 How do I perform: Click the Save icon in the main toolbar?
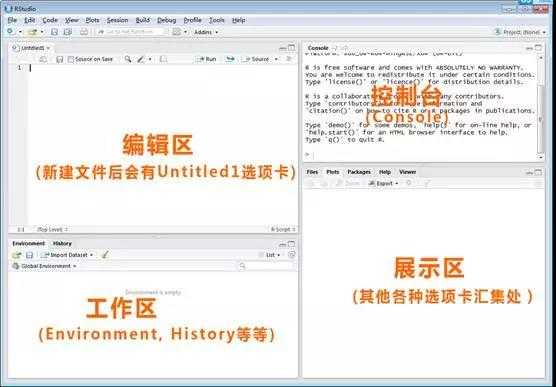54,32
